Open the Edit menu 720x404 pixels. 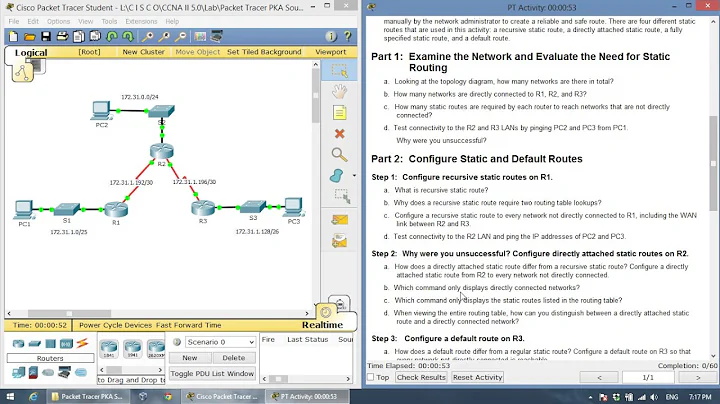click(33, 21)
